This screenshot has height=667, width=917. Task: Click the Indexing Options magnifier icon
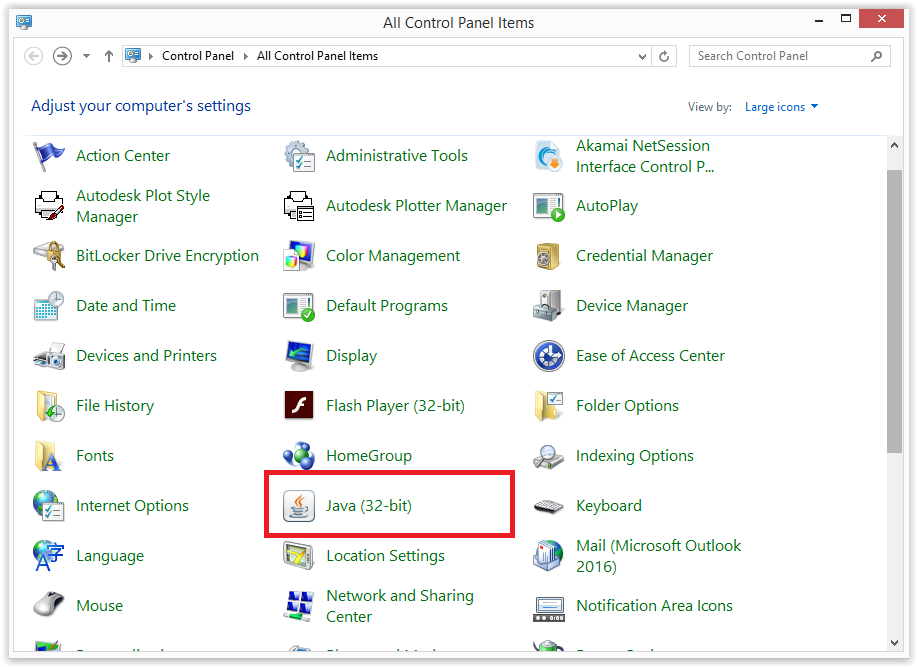[x=549, y=457]
